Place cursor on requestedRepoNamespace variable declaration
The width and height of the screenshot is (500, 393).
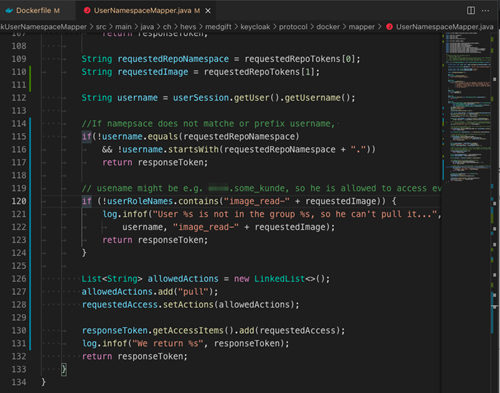pyautogui.click(x=173, y=59)
